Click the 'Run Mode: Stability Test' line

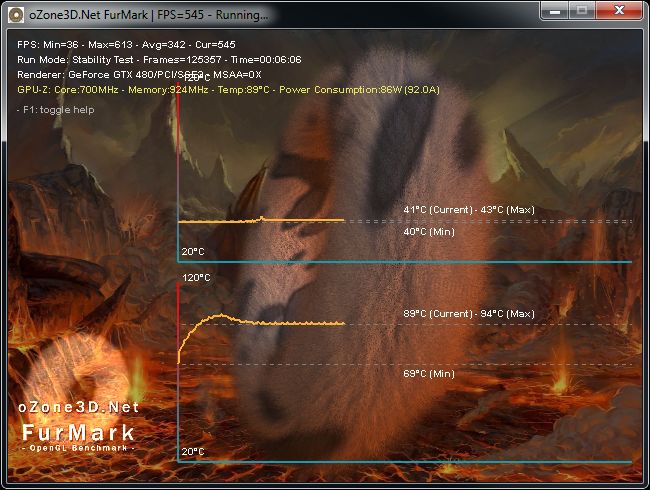pos(159,60)
